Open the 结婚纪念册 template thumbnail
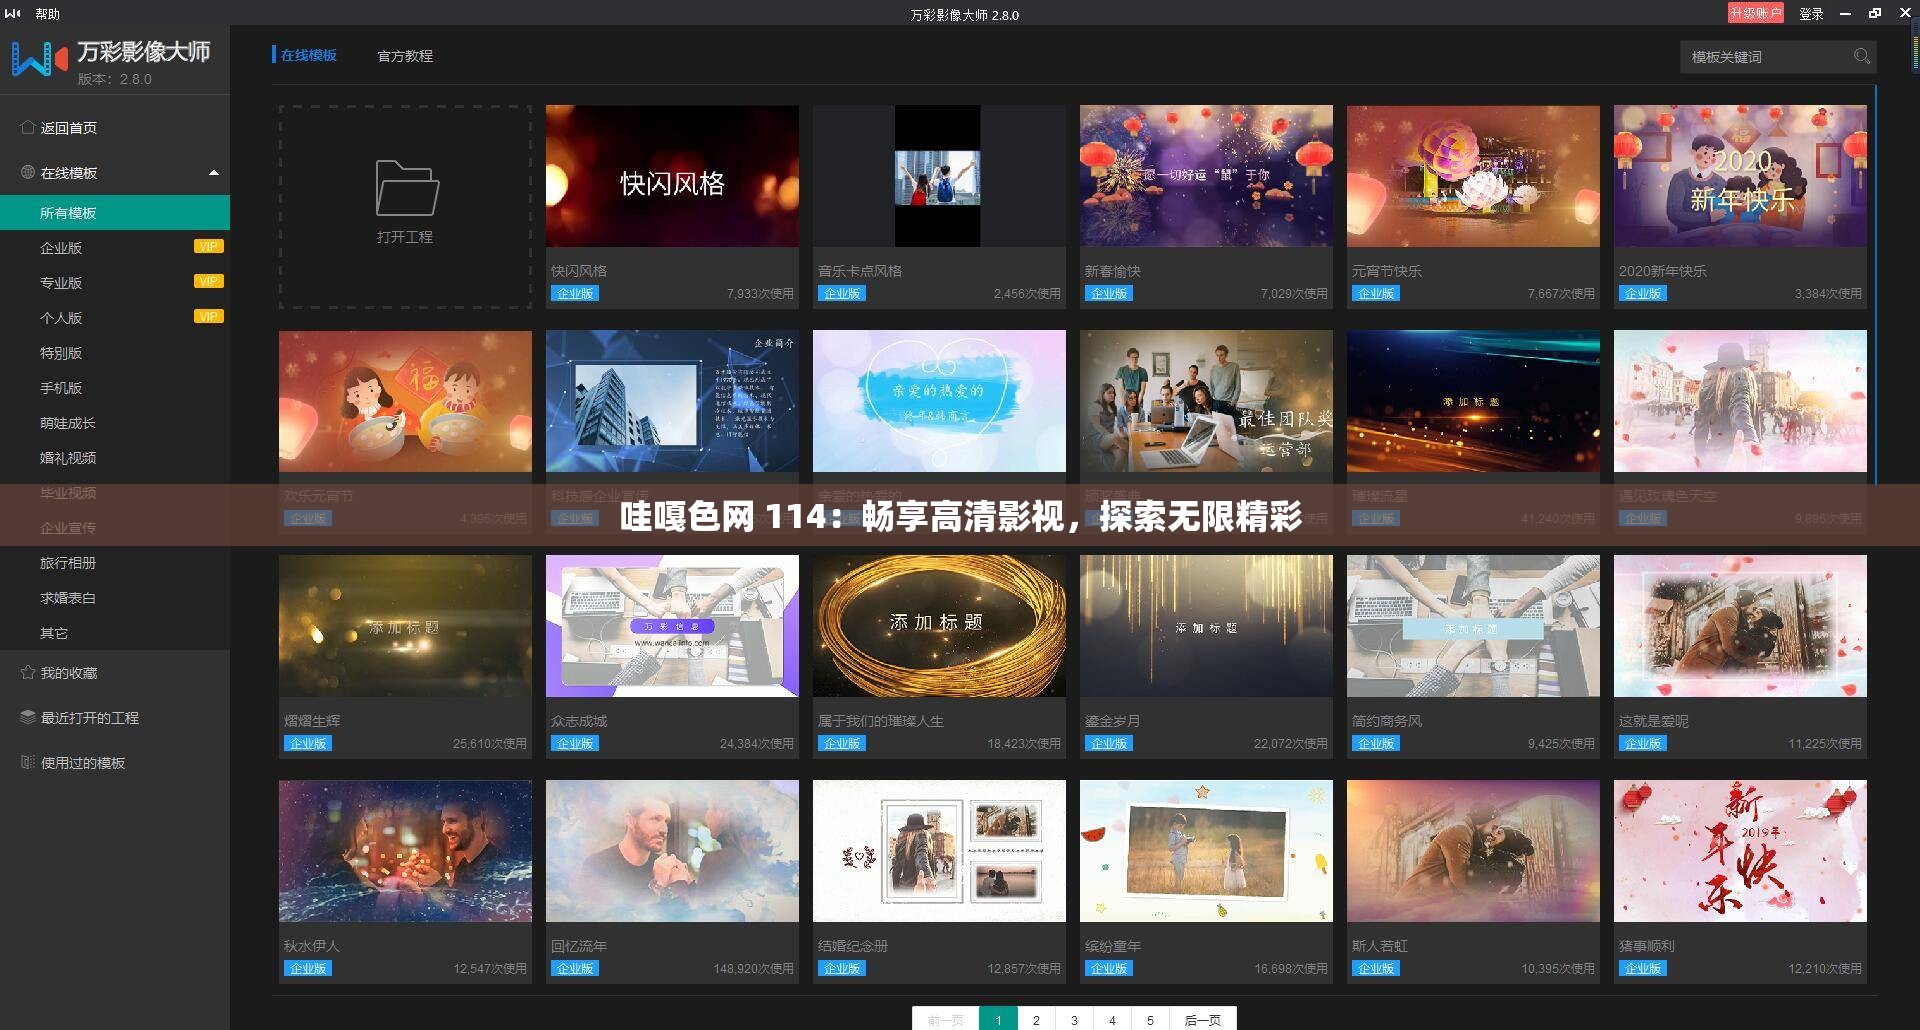 (x=939, y=851)
